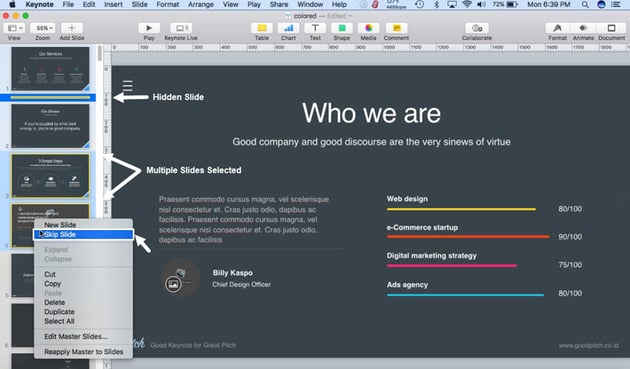The height and width of the screenshot is (369, 630).
Task: Open the Apple menu
Action: coord(12,4)
